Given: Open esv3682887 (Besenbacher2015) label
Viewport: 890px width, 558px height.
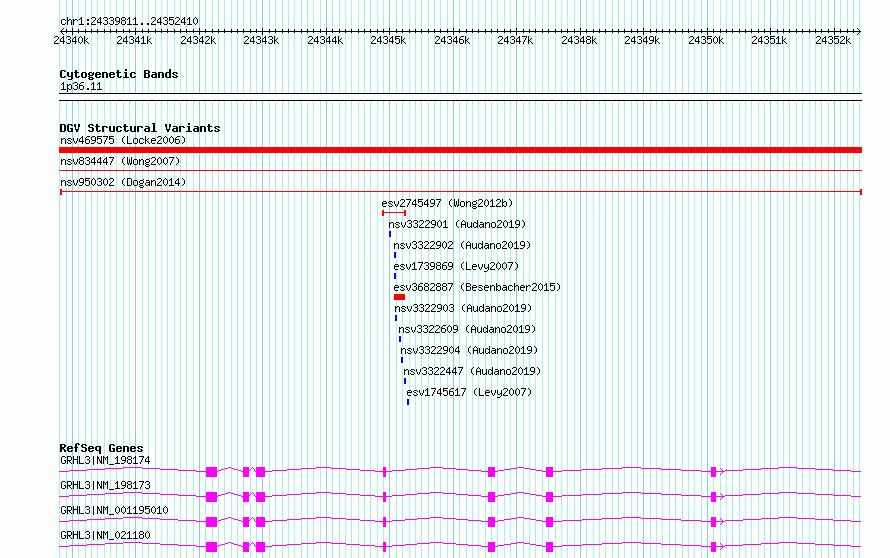Looking at the screenshot, I should [477, 287].
